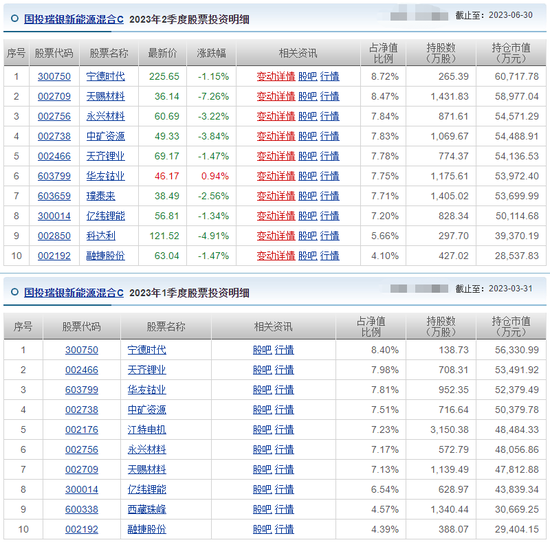The height and width of the screenshot is (547, 550).
Task: Open 中矿资源 name link in Q2 table
Action: click(x=106, y=136)
